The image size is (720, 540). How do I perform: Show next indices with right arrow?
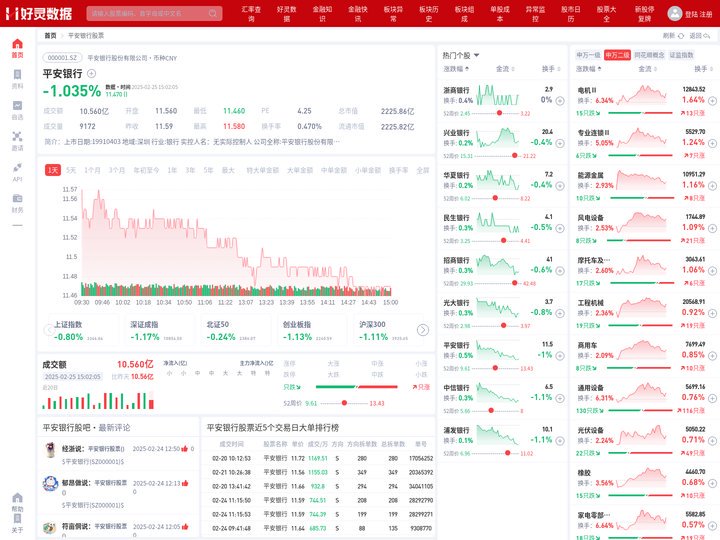[x=423, y=330]
